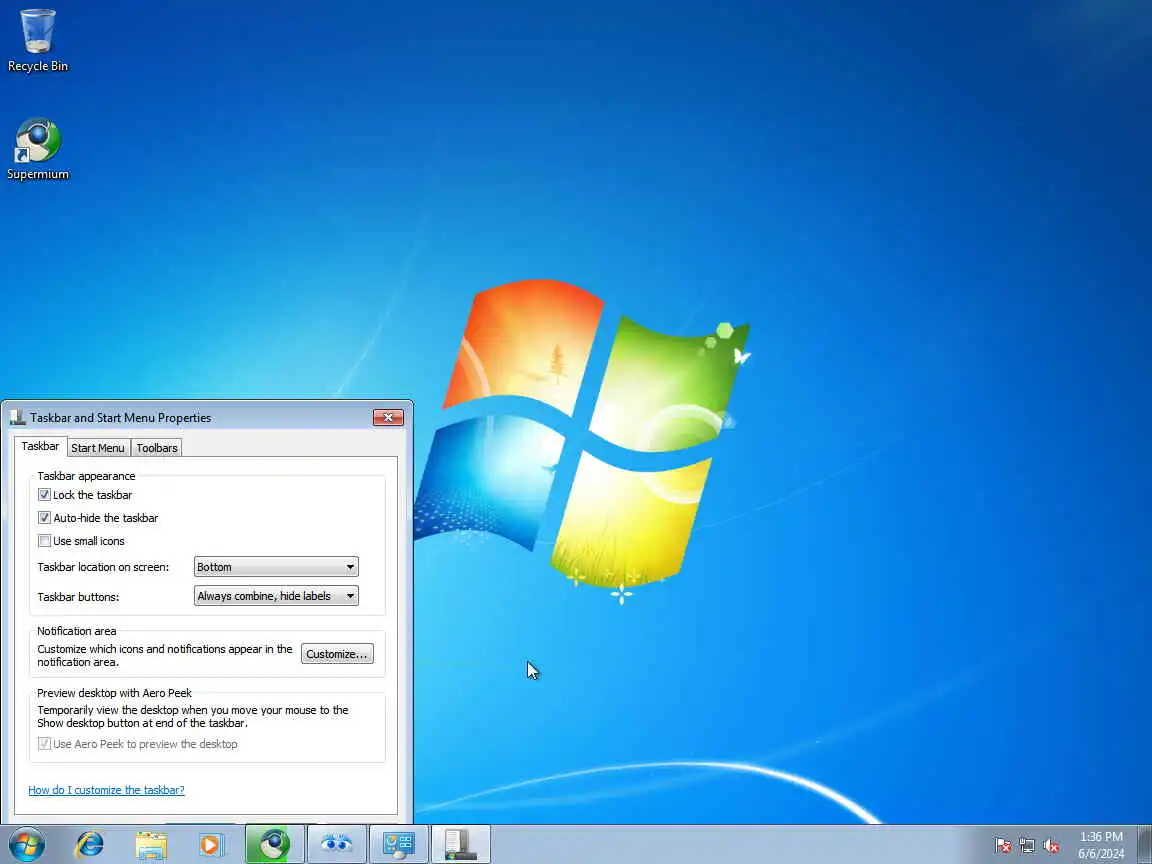Expand the Taskbar buttons combo box
Viewport: 1152px width, 864px height.
(276, 596)
